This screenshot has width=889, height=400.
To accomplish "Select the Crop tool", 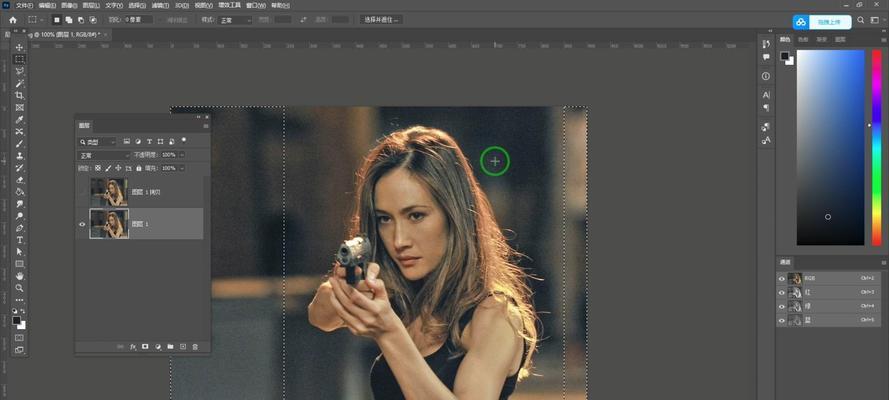I will coord(19,95).
